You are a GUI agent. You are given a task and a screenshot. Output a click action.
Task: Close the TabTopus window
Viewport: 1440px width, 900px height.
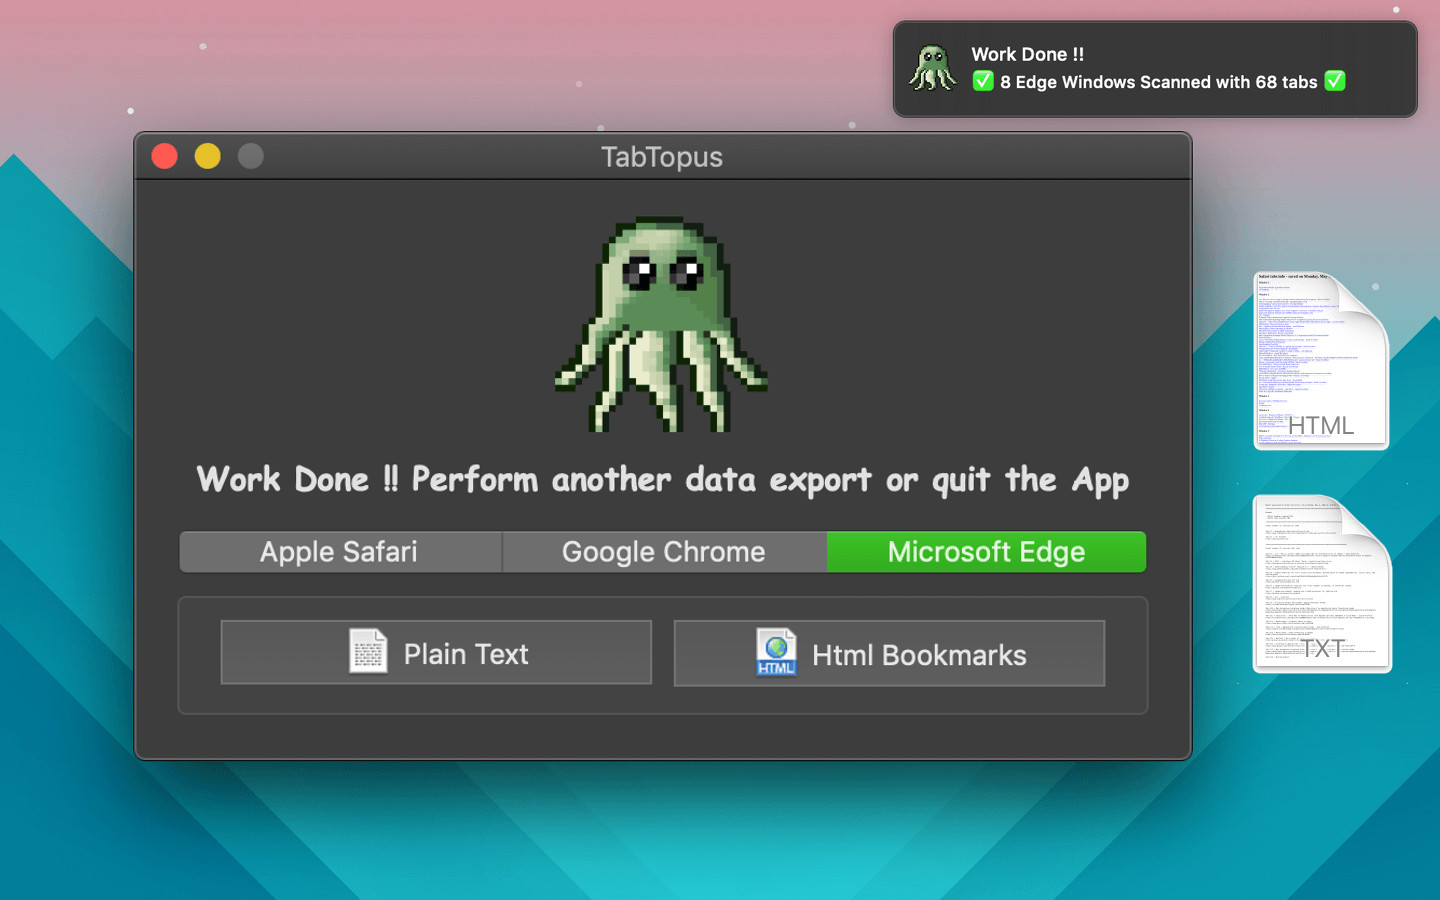click(x=165, y=156)
